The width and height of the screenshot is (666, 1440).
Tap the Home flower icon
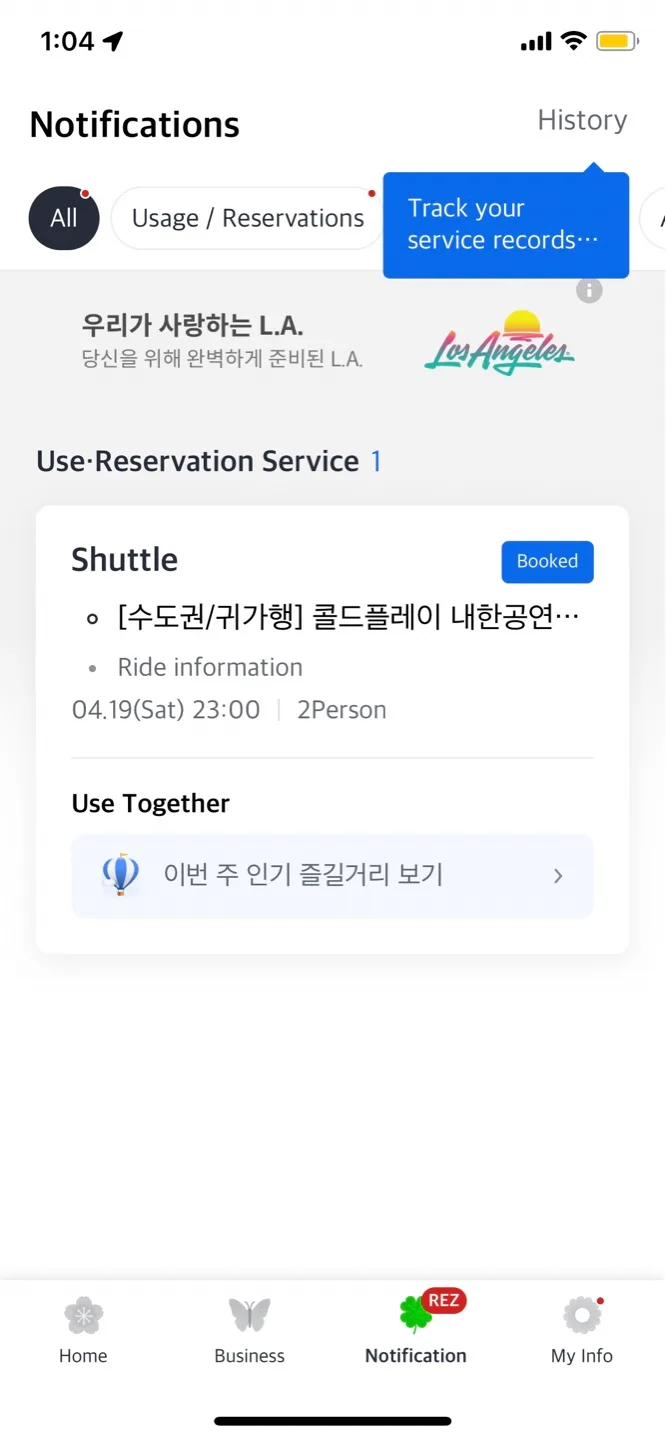tap(83, 1315)
